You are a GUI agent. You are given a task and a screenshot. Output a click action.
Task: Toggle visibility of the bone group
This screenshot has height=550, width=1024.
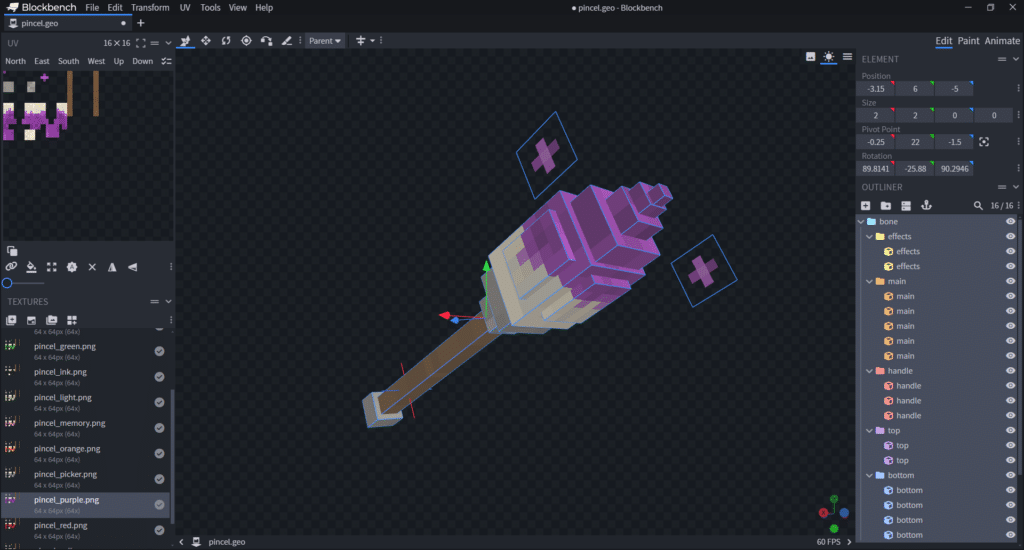[1010, 221]
